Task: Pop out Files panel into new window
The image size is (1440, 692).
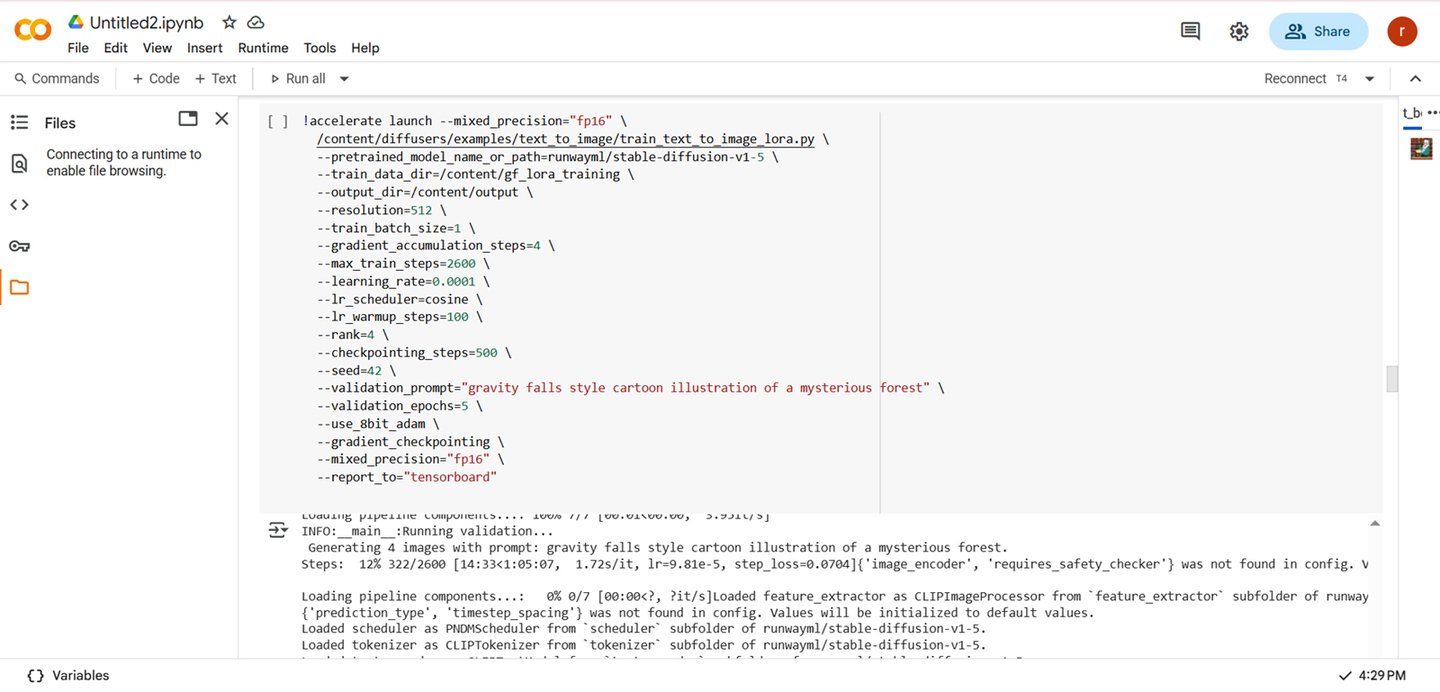Action: (188, 119)
